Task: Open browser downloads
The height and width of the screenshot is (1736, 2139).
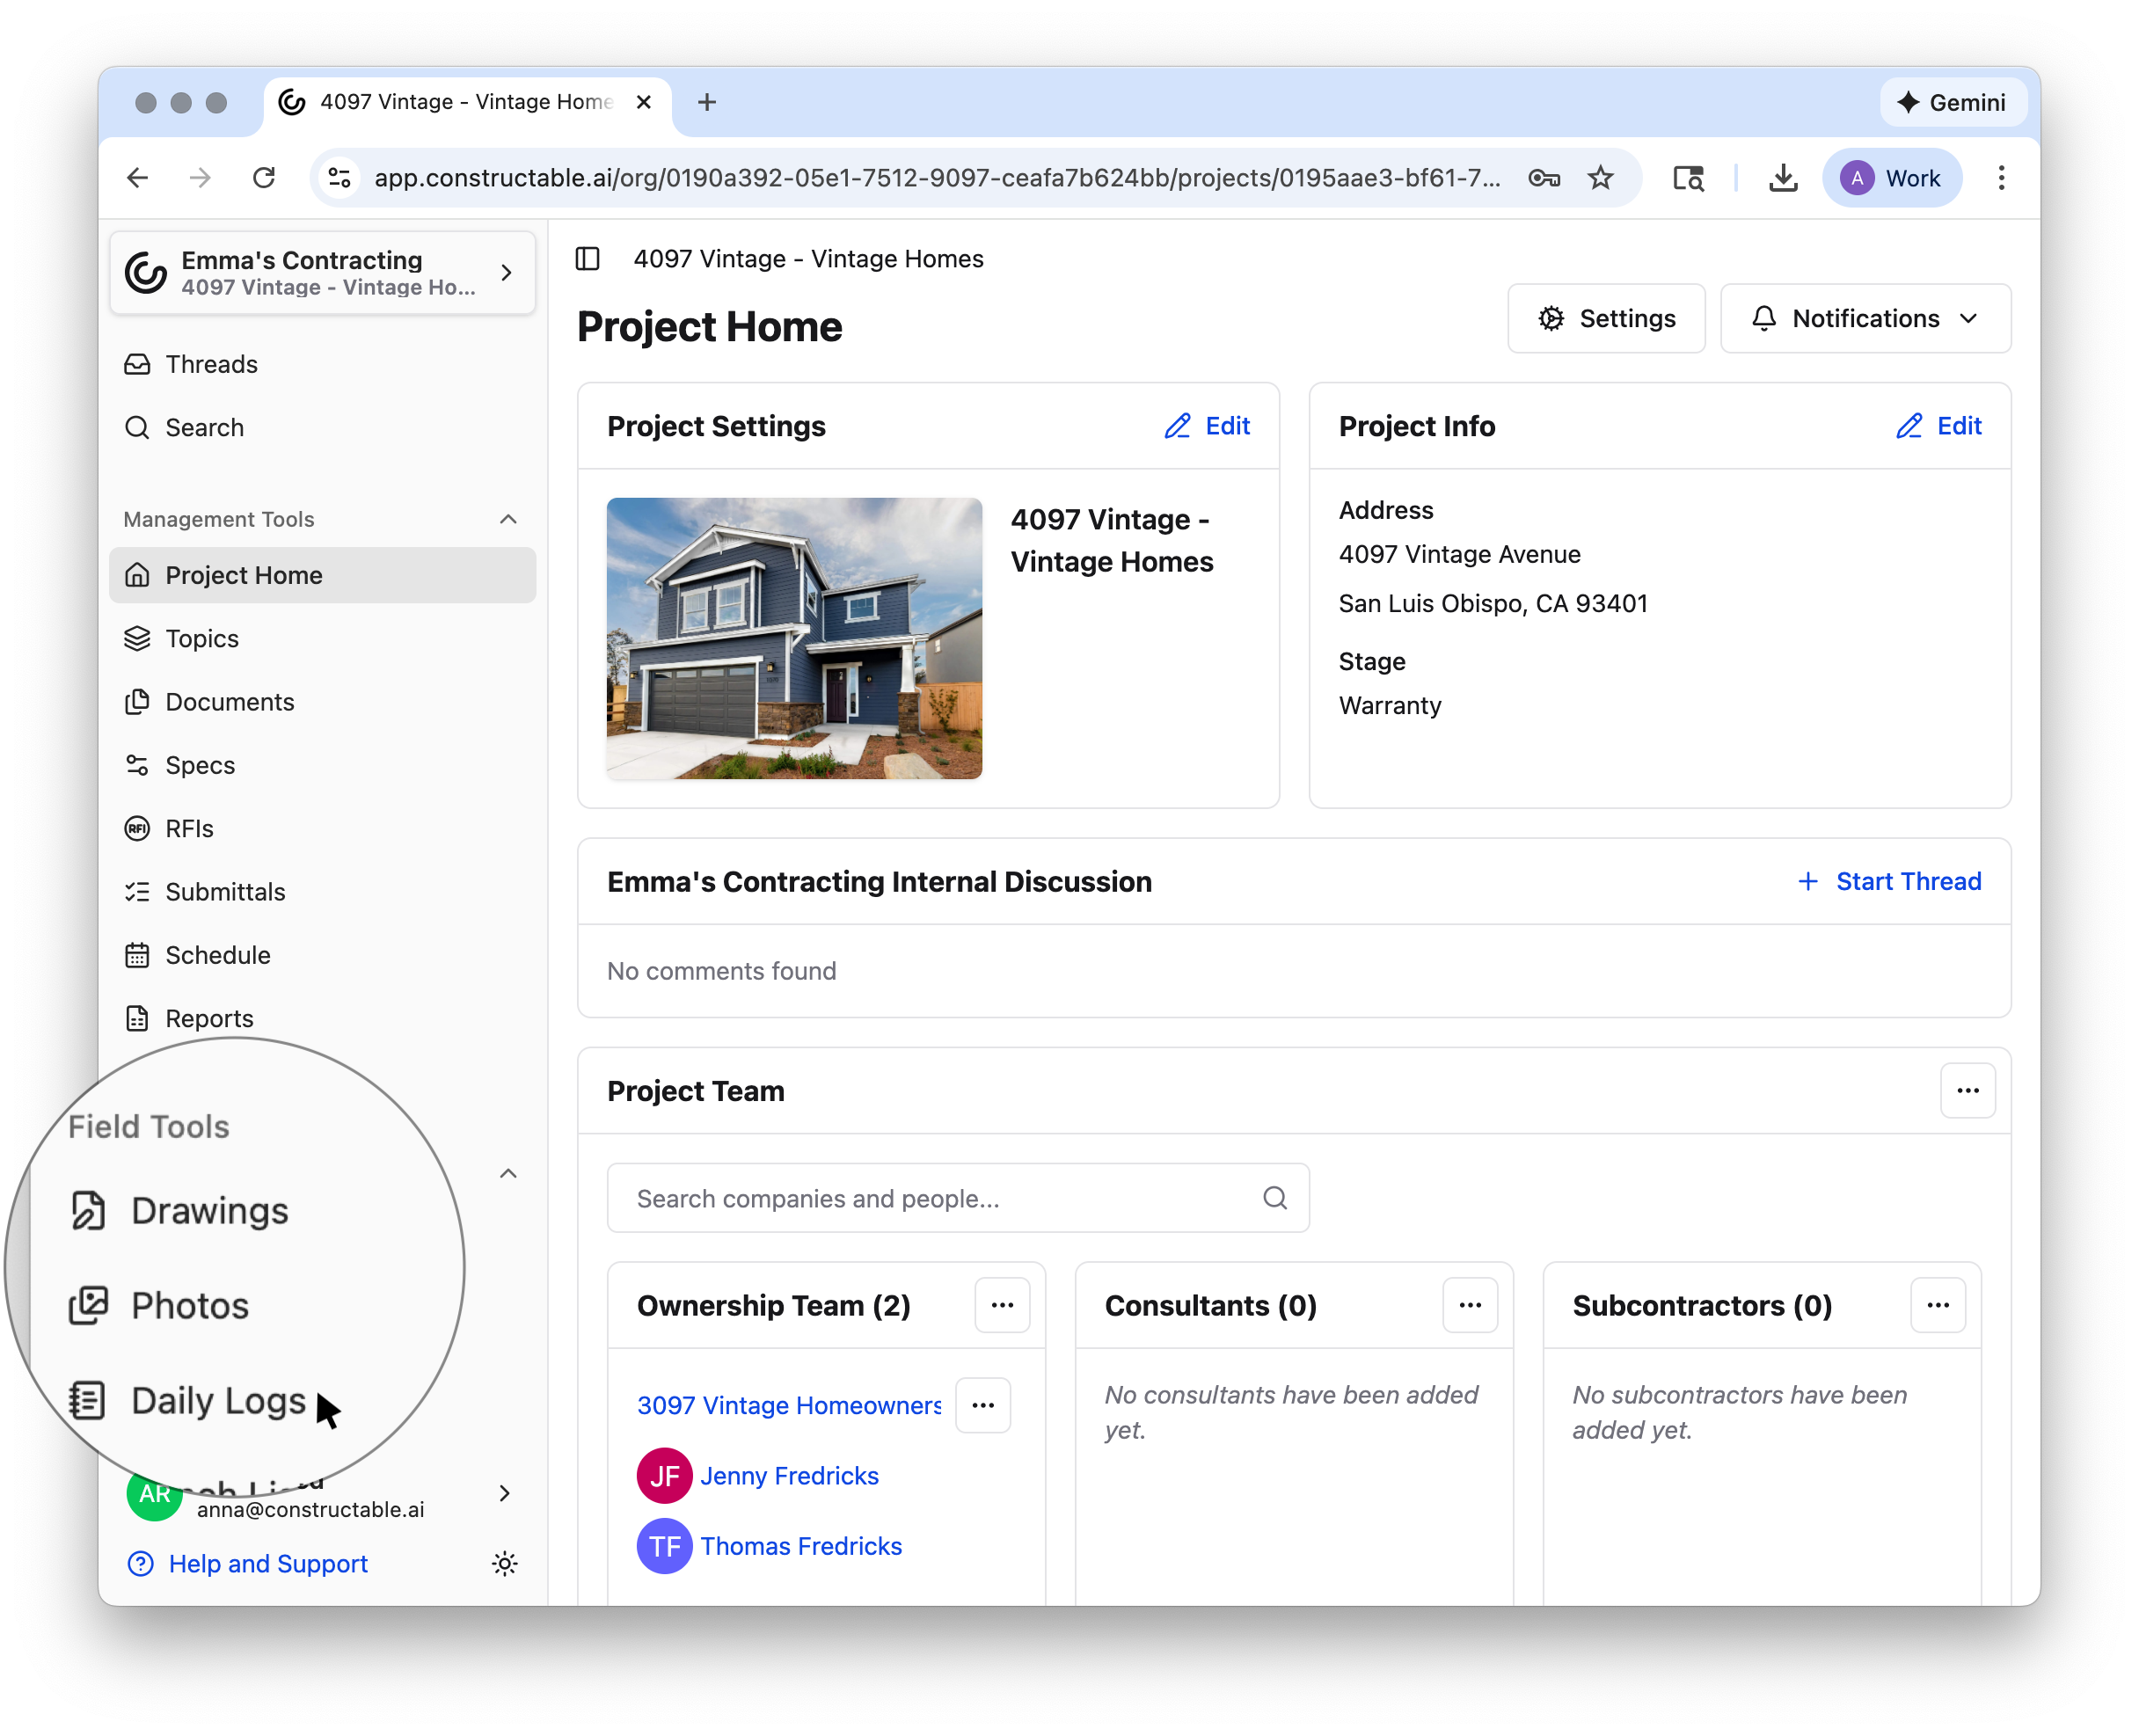Action: pos(1783,178)
